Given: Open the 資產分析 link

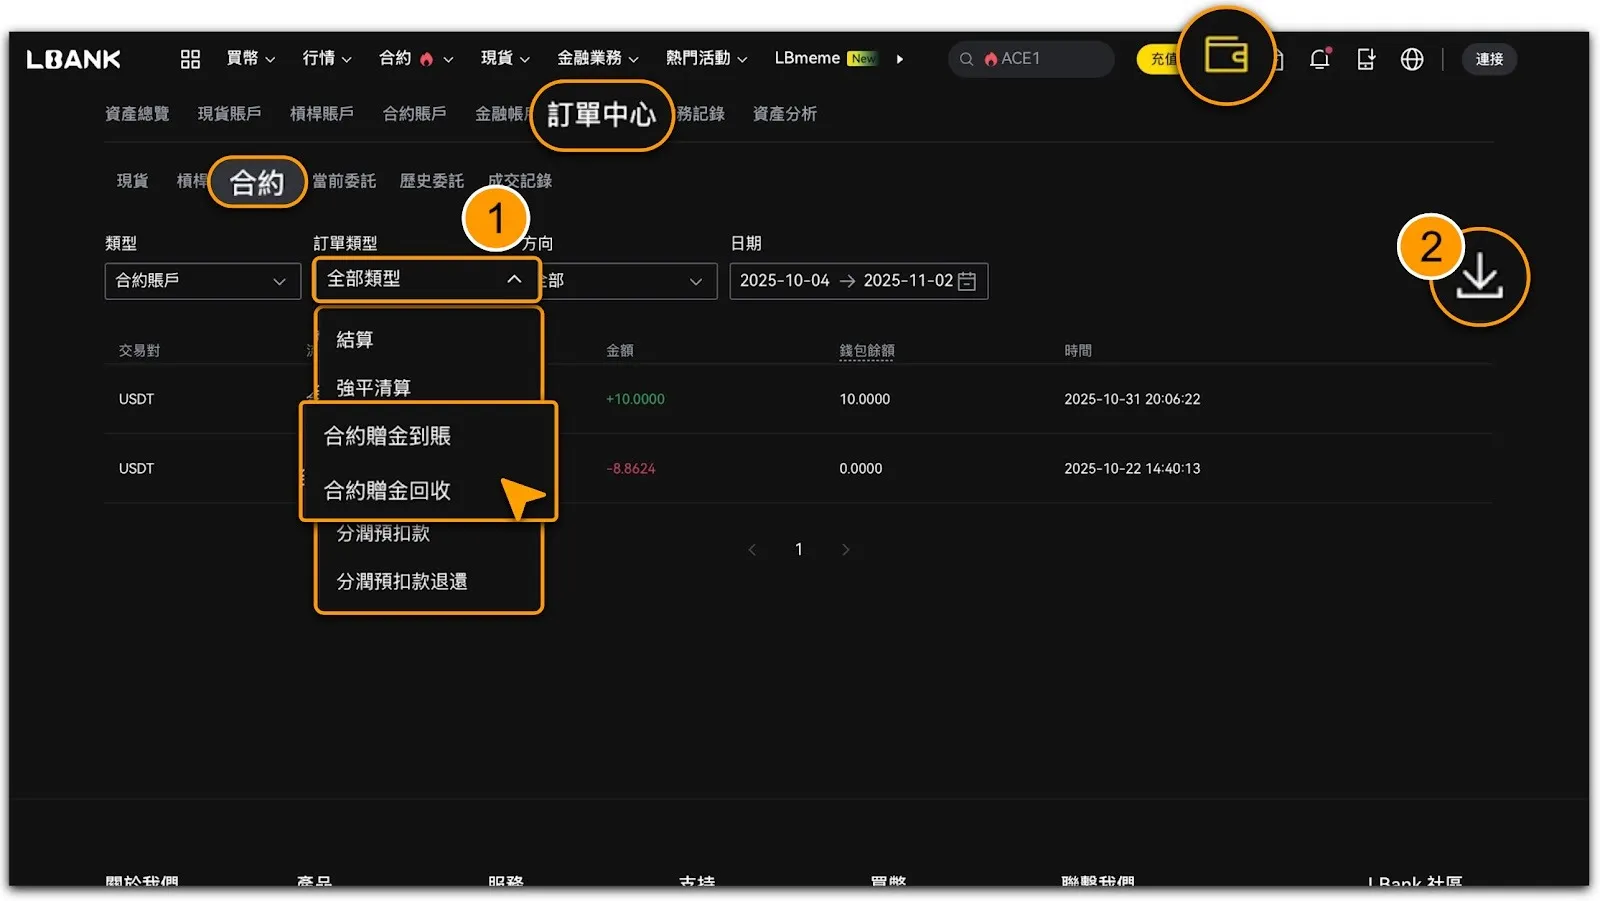Looking at the screenshot, I should [784, 114].
